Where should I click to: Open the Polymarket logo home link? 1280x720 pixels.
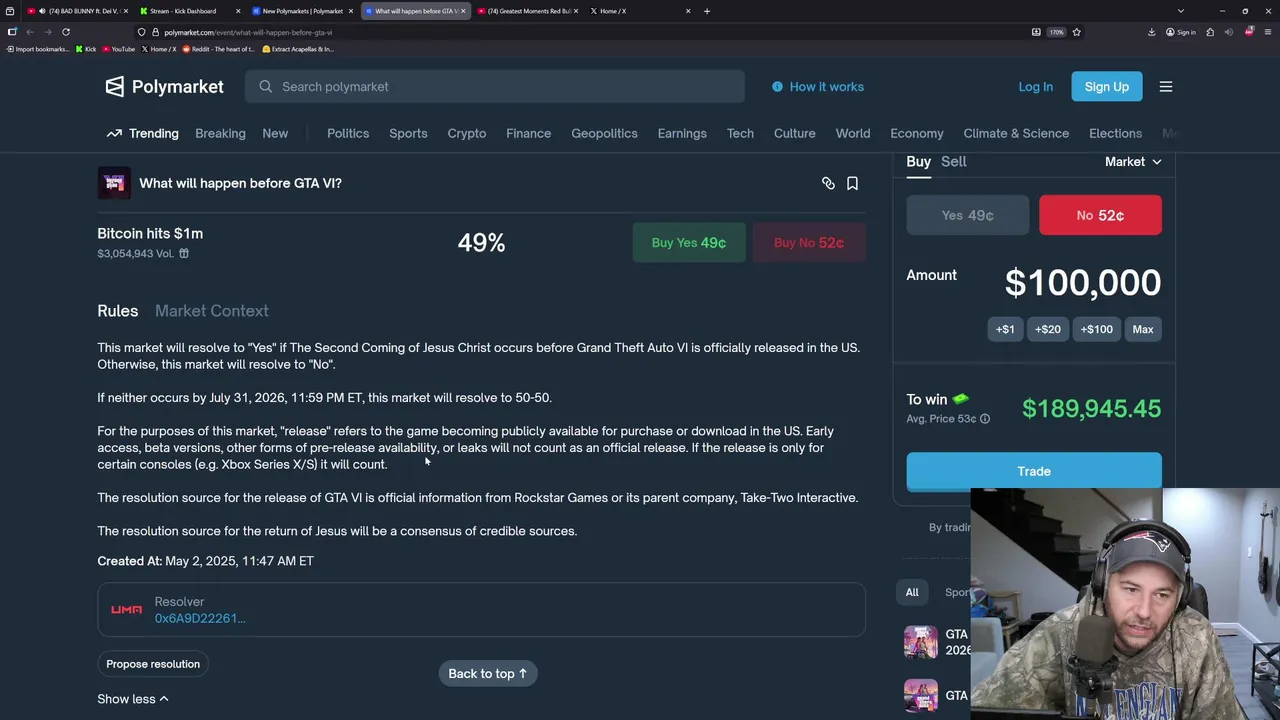165,87
